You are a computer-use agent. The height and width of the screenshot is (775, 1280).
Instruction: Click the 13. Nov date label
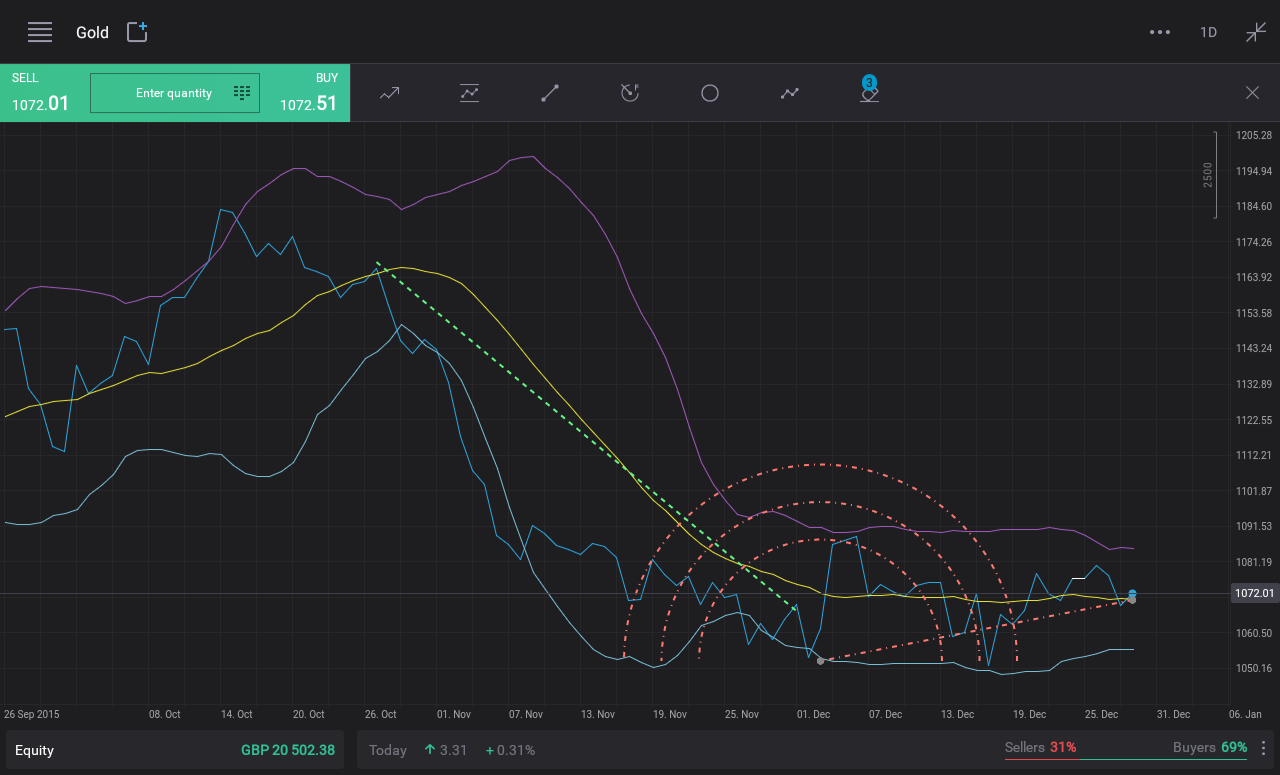pos(598,714)
